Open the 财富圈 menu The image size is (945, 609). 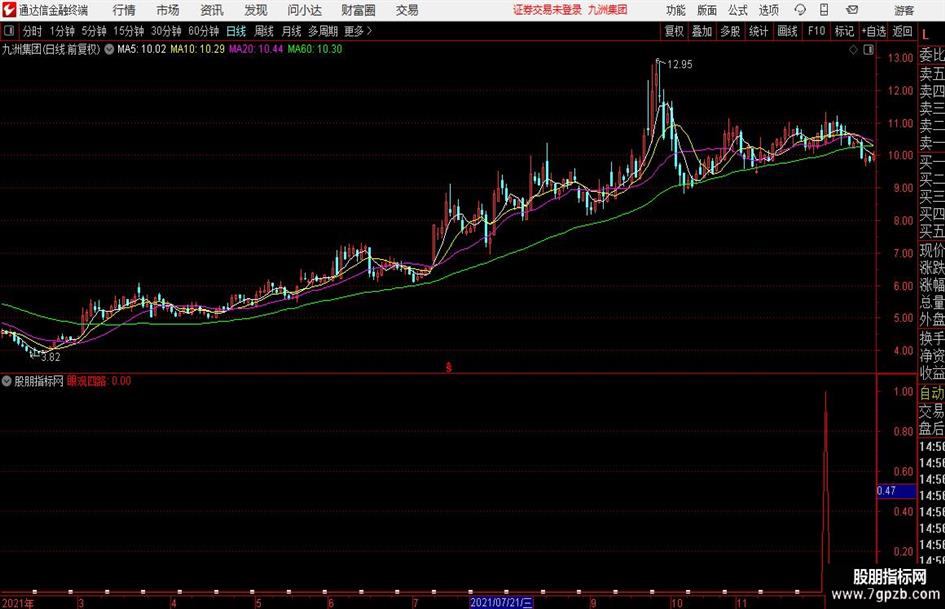(358, 10)
